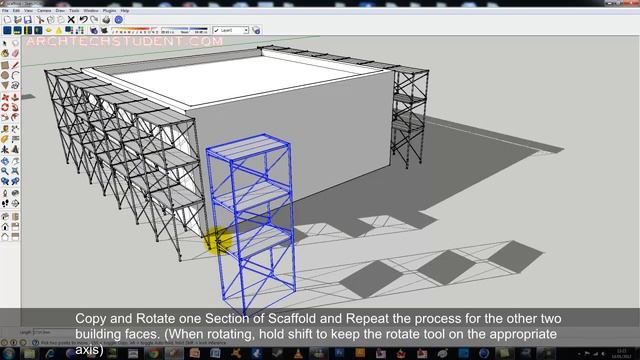This screenshot has height=360, width=640.
Task: Activate the Section Plane tool
Action: (15, 204)
